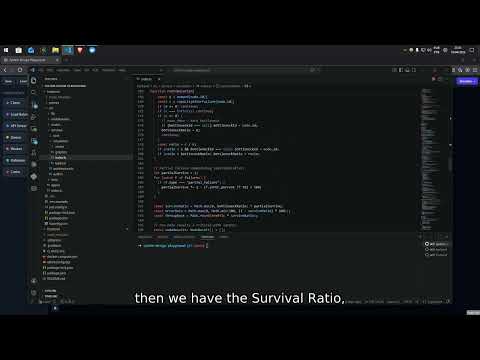Expand the Outline section in Explorer

51,291
